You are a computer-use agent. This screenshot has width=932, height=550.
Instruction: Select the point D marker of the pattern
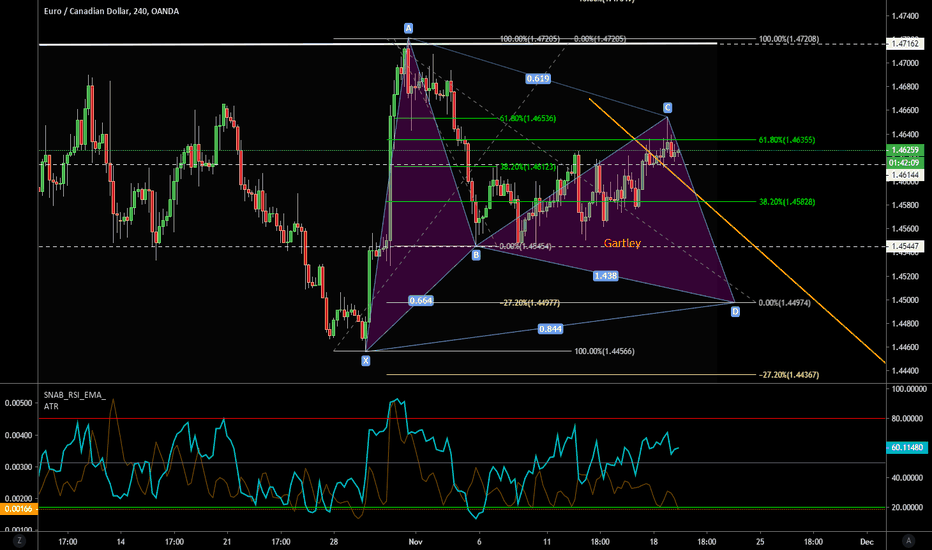tap(735, 312)
